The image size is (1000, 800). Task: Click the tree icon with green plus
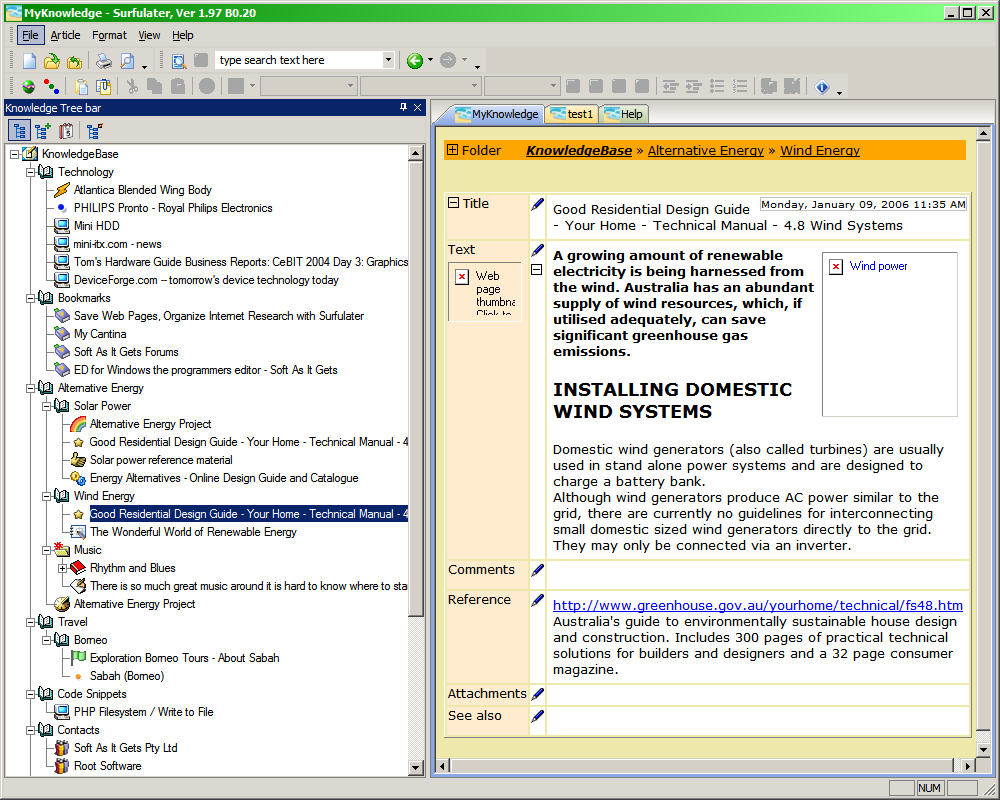pyautogui.click(x=43, y=131)
